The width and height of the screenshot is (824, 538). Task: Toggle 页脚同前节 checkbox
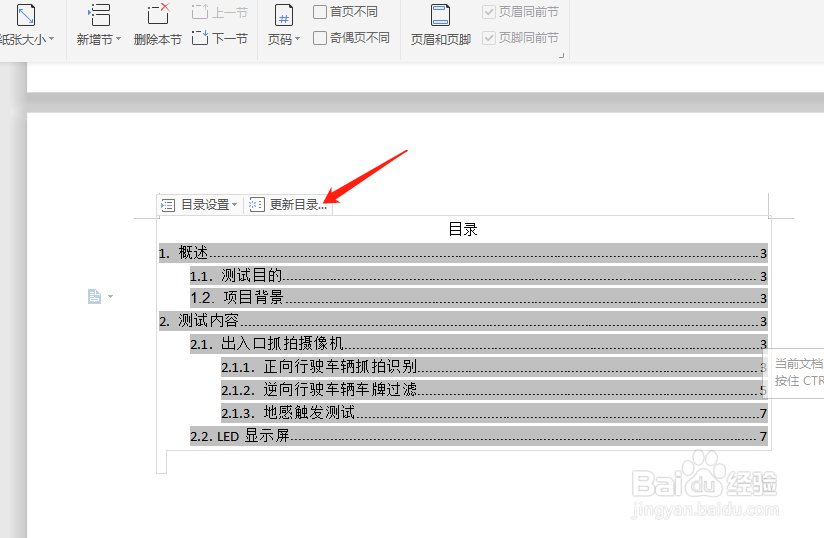click(x=489, y=38)
